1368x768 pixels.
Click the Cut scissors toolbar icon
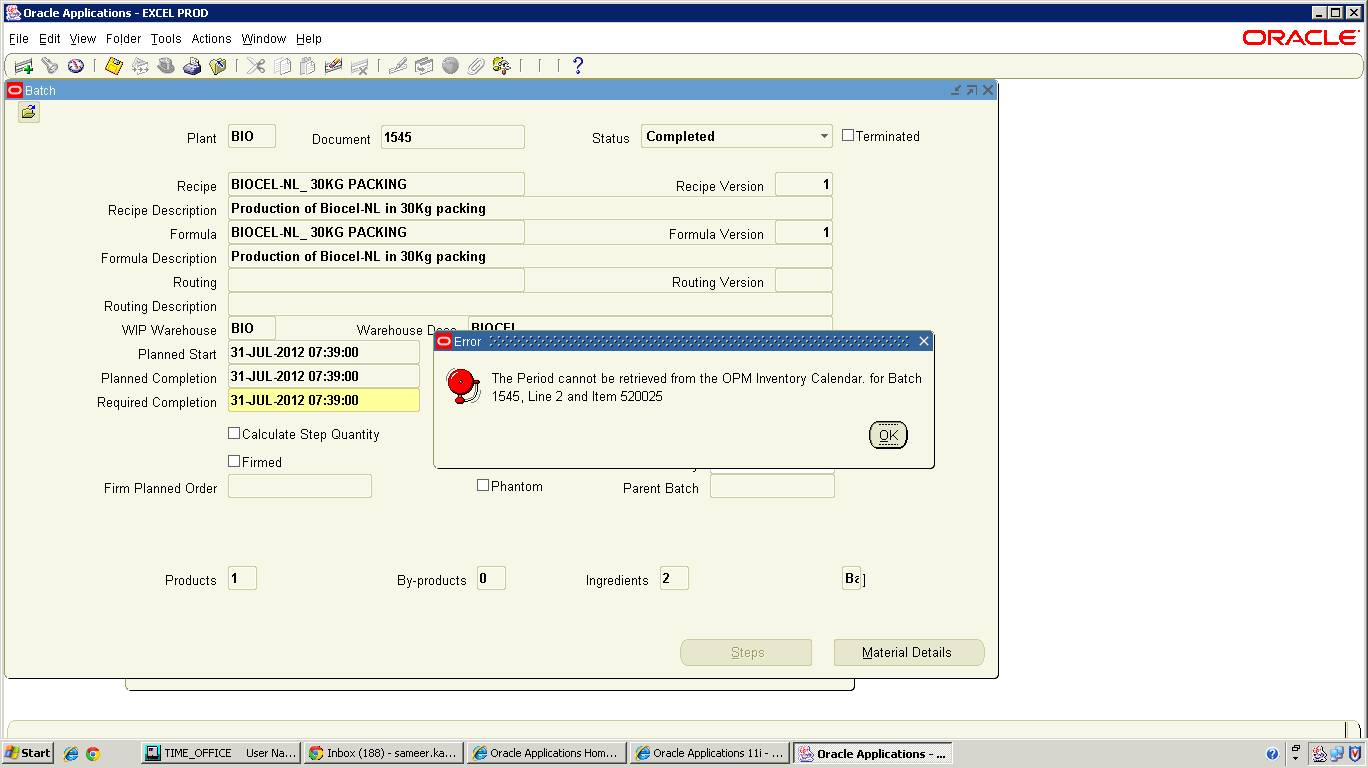pos(256,66)
